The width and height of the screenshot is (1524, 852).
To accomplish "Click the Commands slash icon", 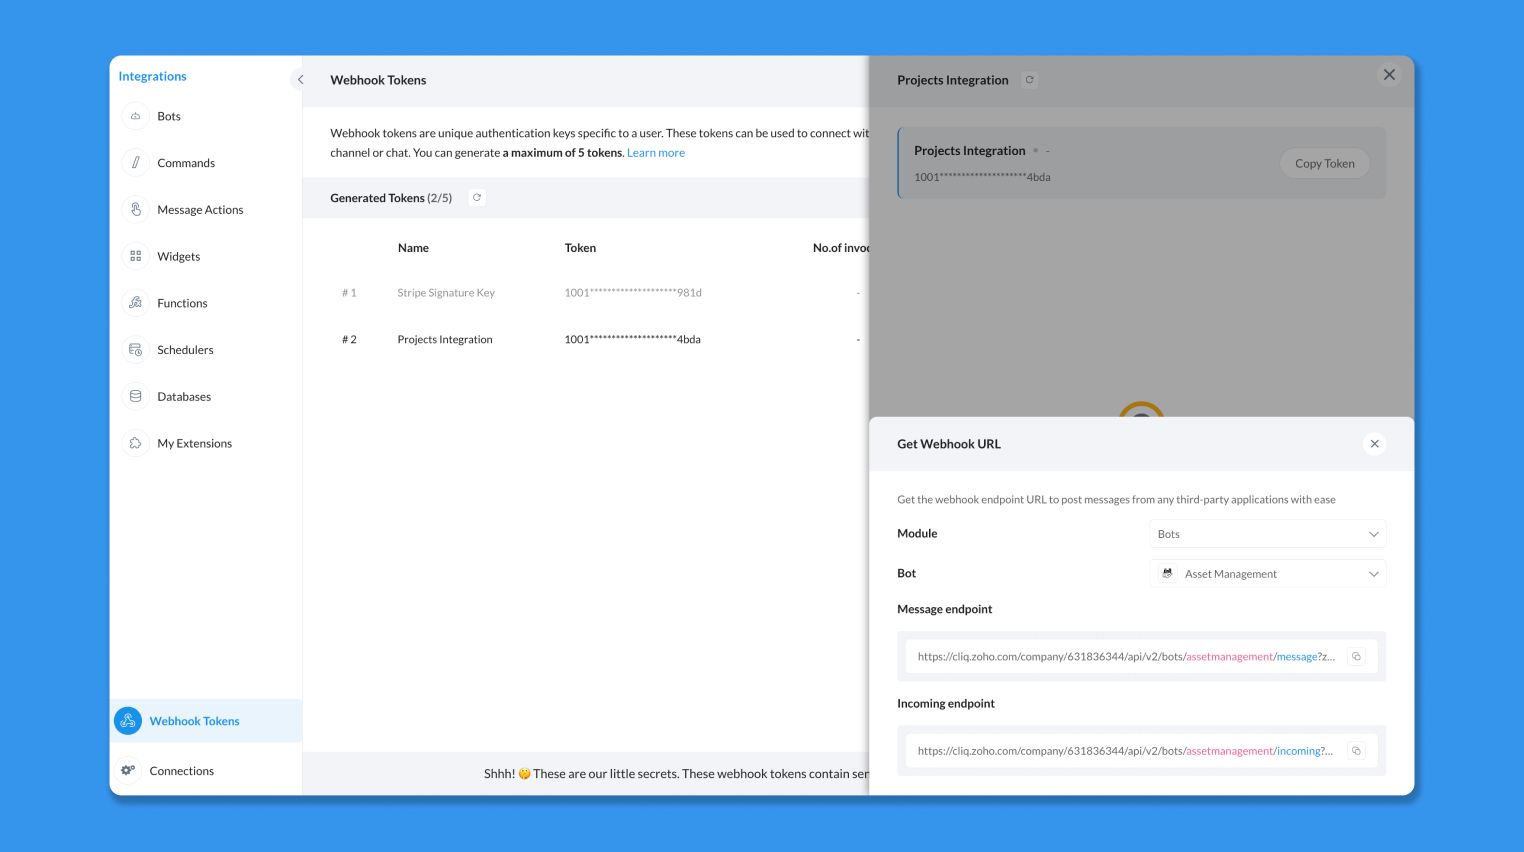I will click(136, 163).
